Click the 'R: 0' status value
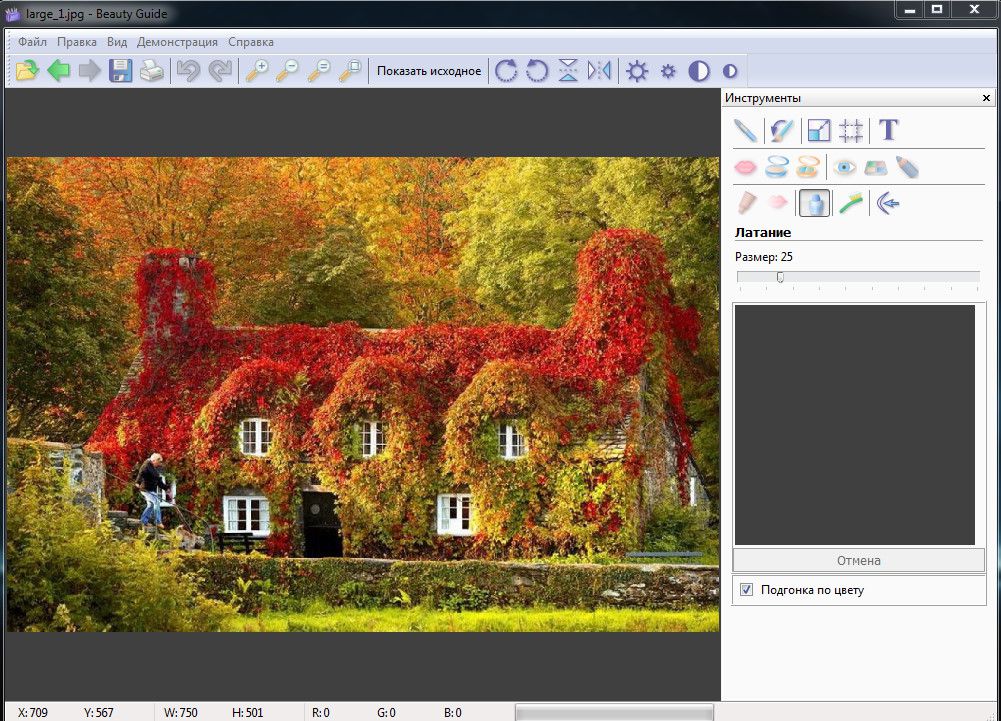This screenshot has width=1001, height=721. click(x=320, y=712)
